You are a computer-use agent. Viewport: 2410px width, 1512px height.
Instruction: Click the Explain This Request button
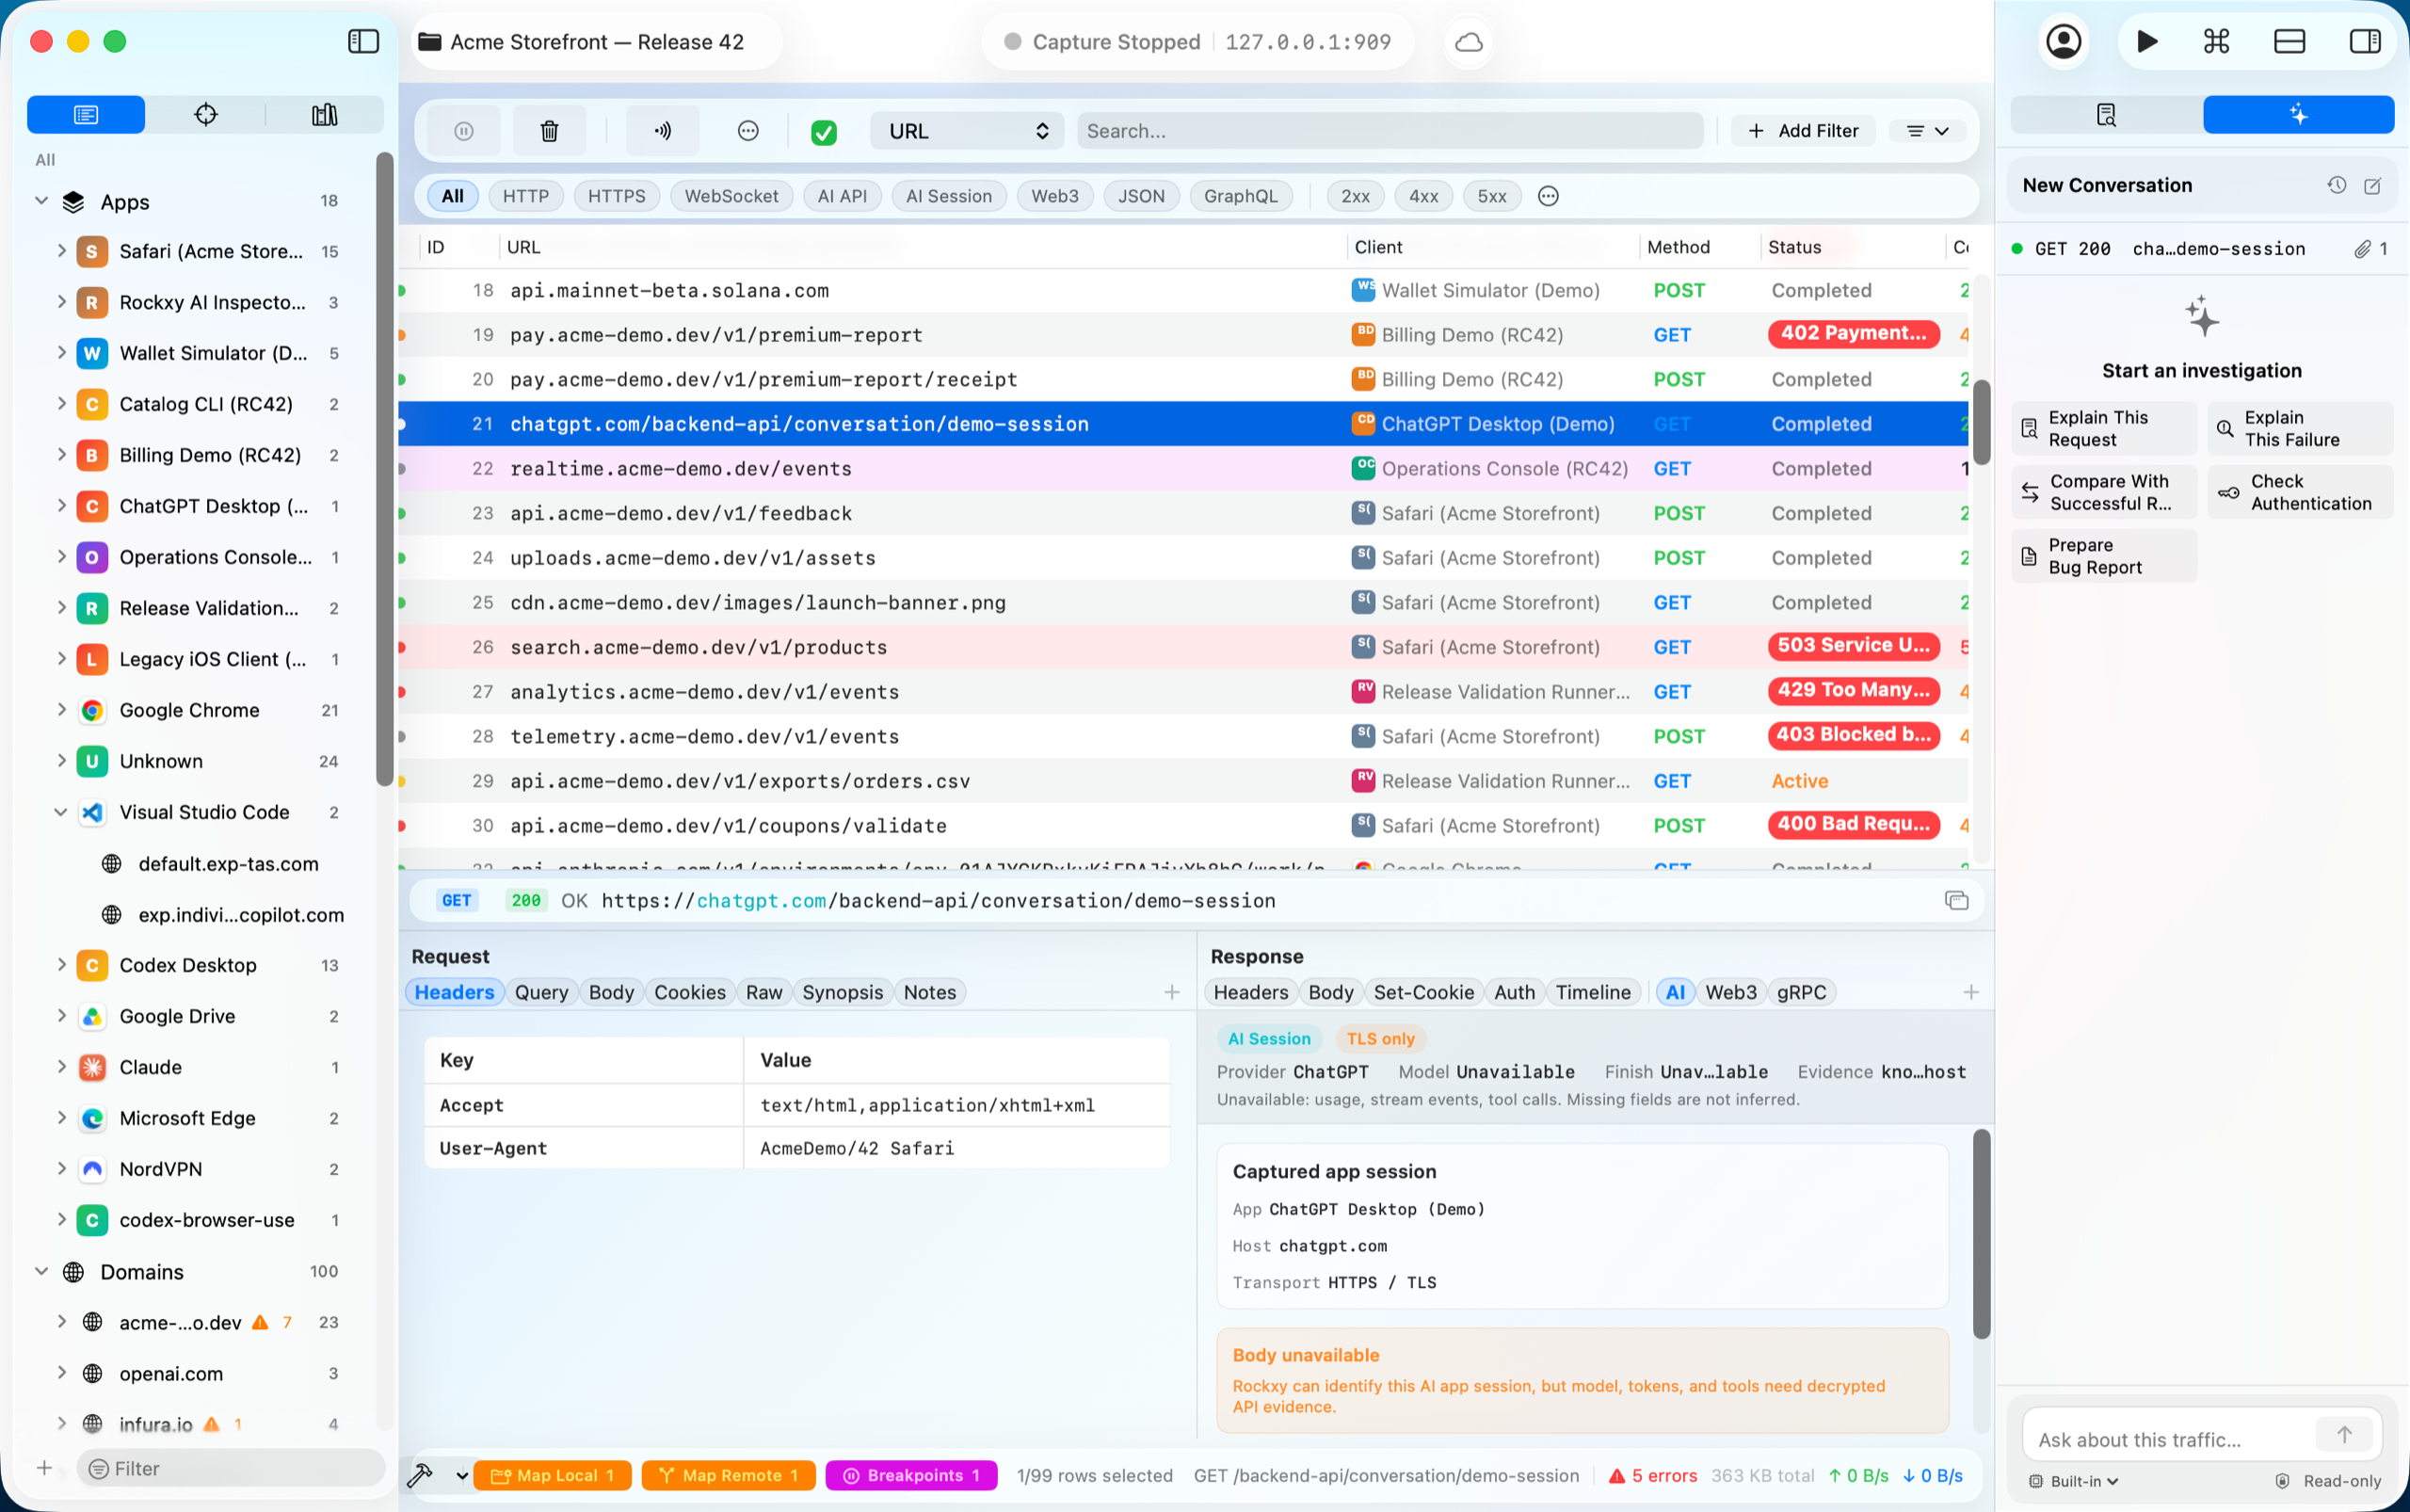click(2104, 429)
